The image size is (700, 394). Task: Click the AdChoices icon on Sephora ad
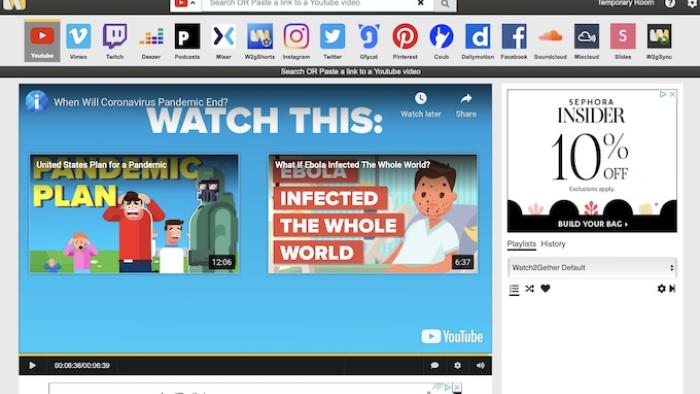pyautogui.click(x=663, y=94)
